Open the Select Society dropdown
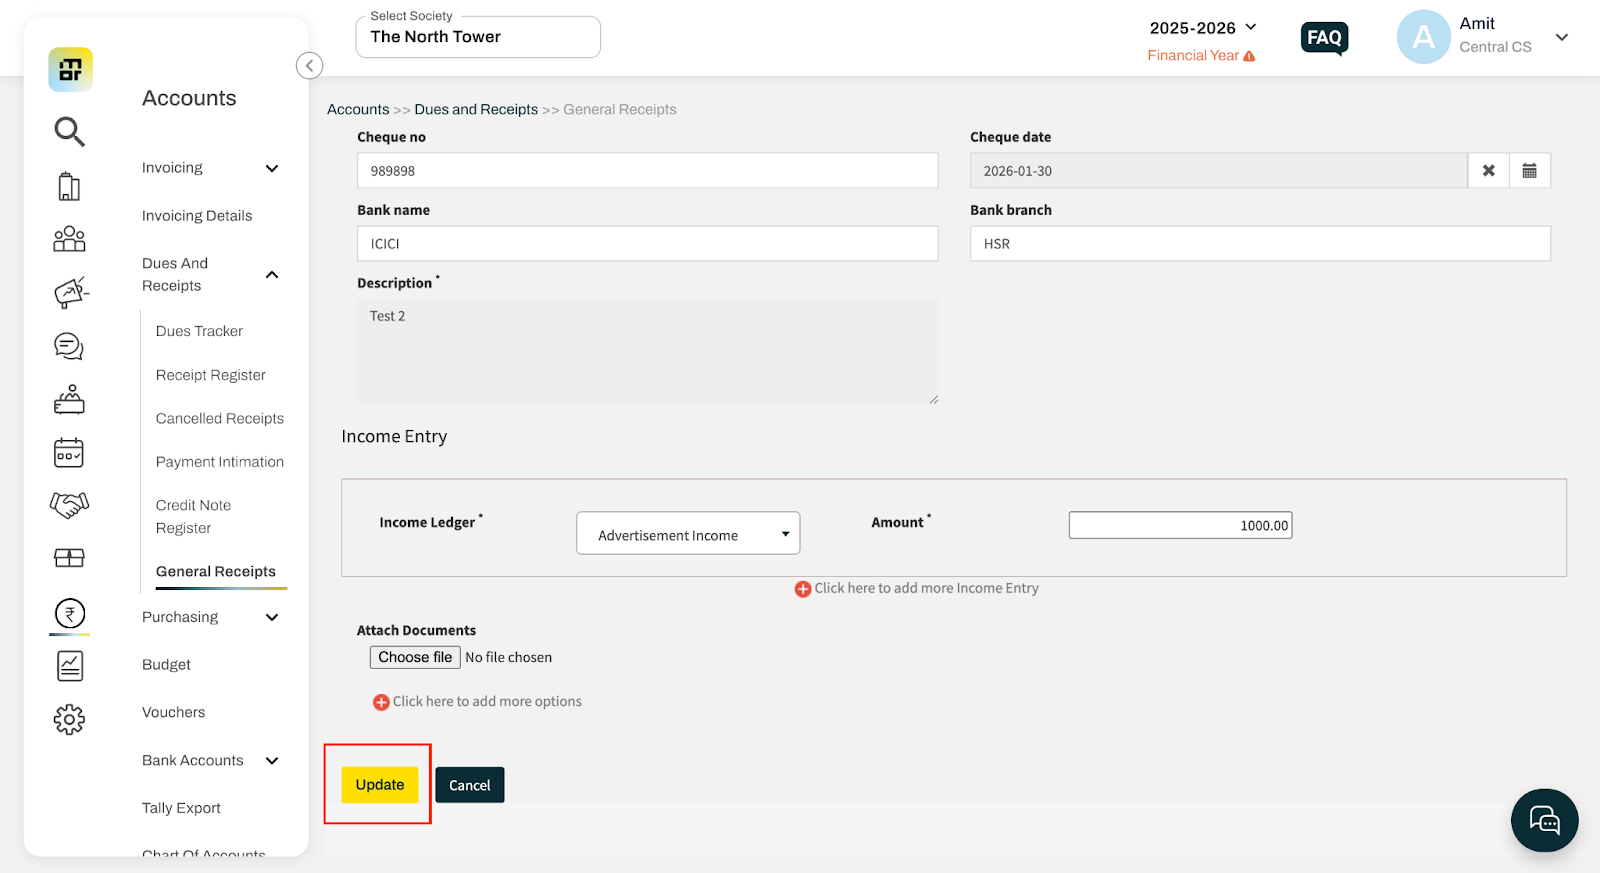This screenshot has height=873, width=1600. (478, 37)
